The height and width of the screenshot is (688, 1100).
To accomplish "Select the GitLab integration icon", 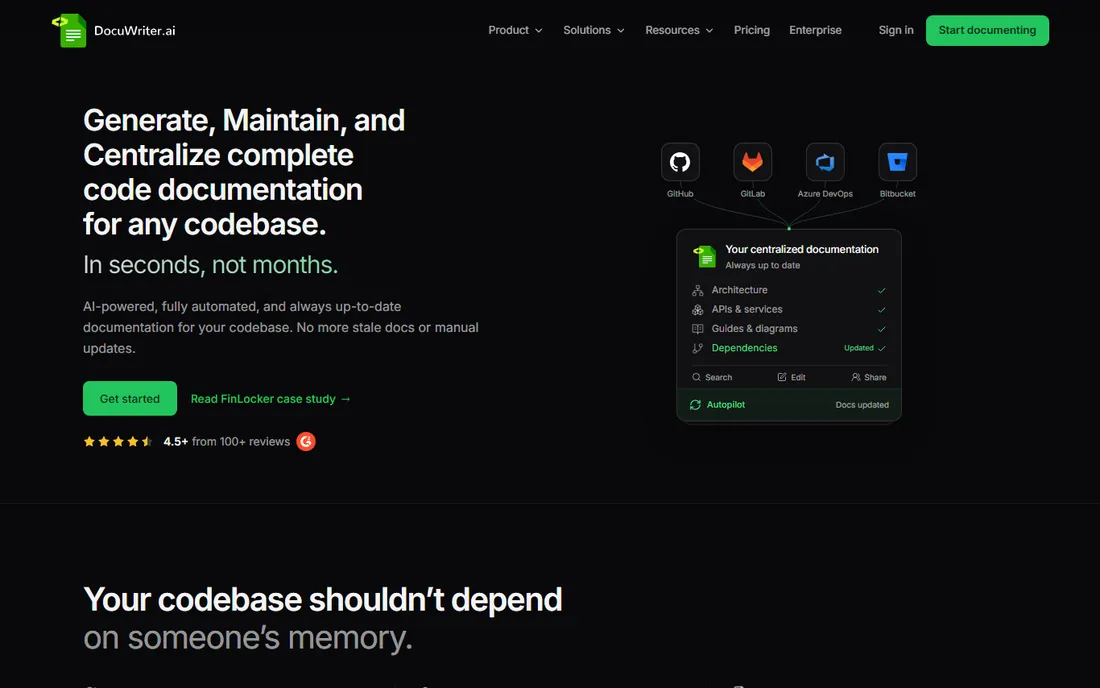I will (752, 162).
